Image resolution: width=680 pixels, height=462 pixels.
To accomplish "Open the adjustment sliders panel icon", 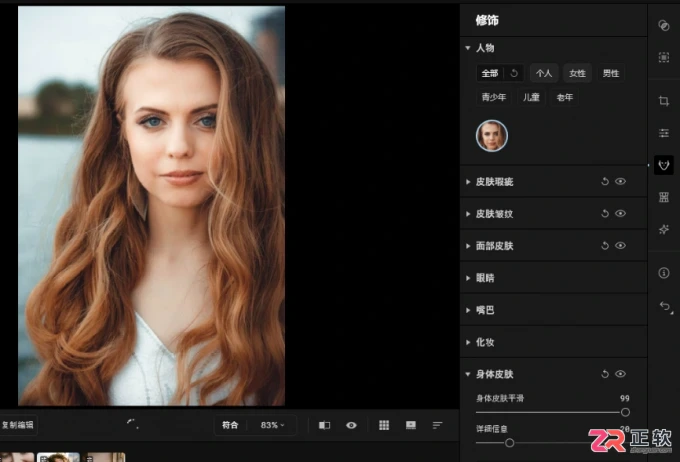I will point(664,133).
